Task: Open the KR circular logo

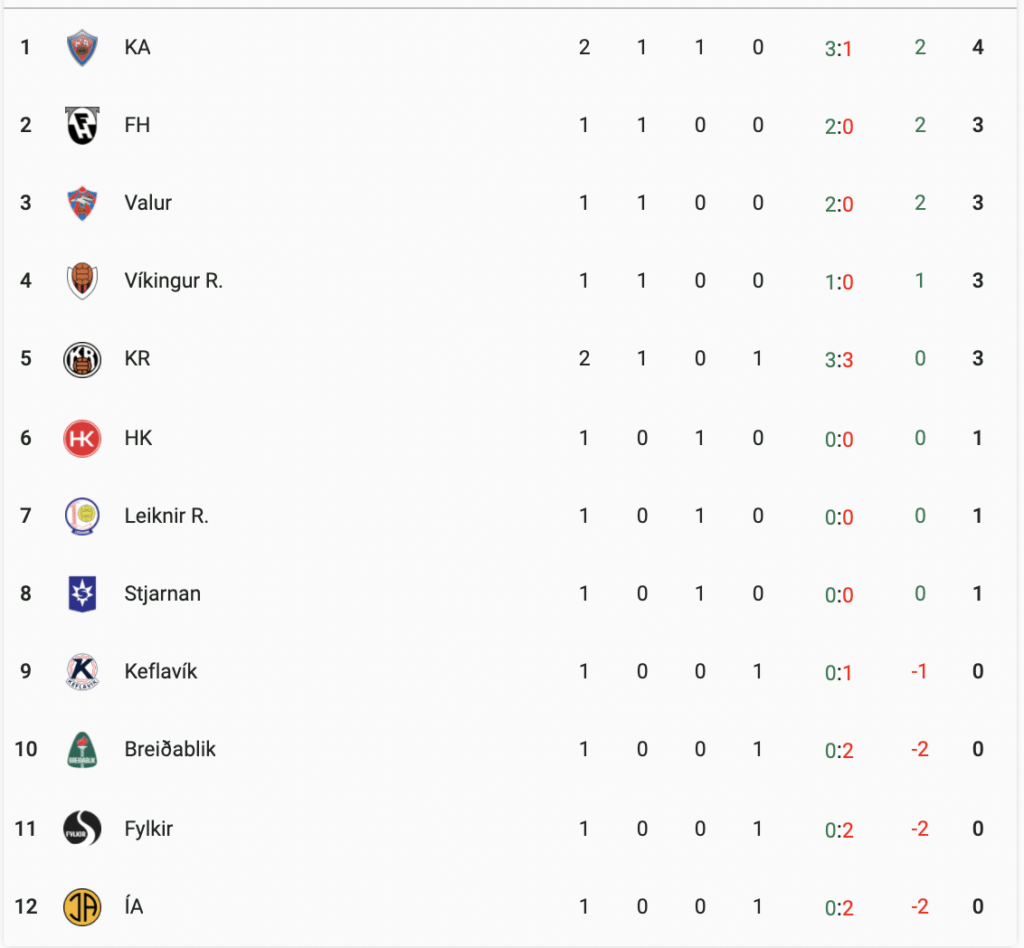Action: pyautogui.click(x=82, y=359)
